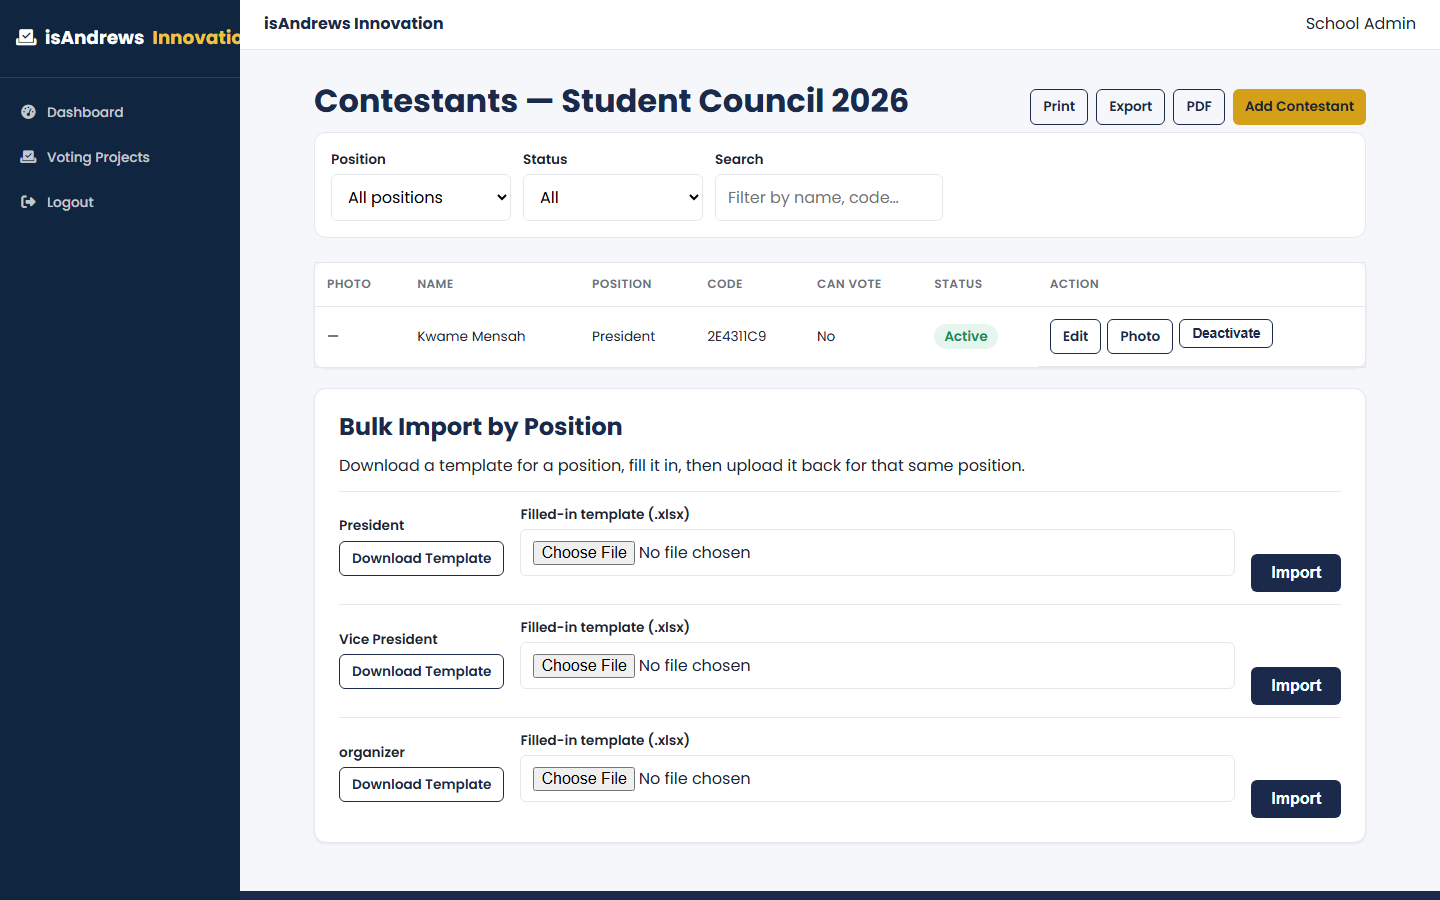Viewport: 1440px width, 900px height.
Task: Click the POSITION column header
Action: [x=621, y=284]
